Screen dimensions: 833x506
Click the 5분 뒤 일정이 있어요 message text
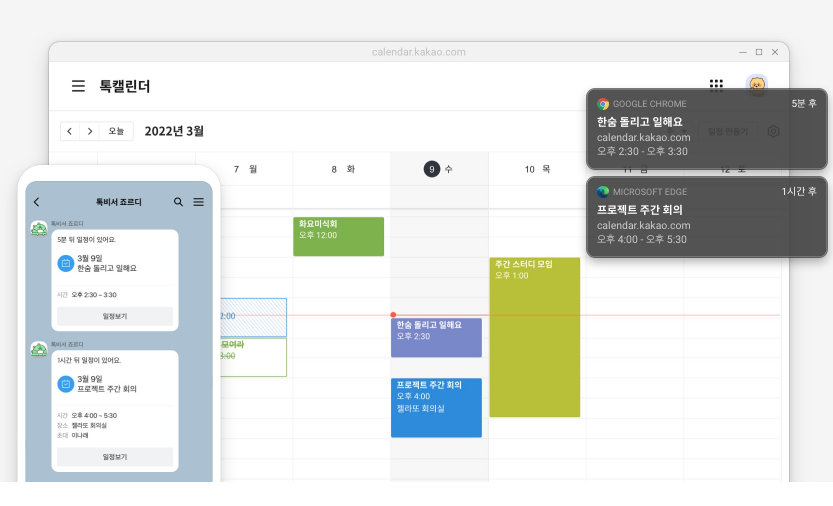[x=87, y=240]
